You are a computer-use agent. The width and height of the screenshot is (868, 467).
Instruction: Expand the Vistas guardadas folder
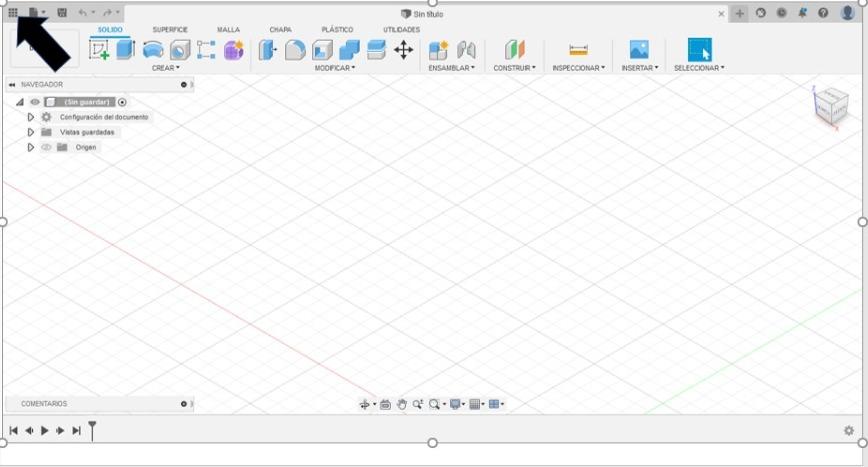point(30,132)
